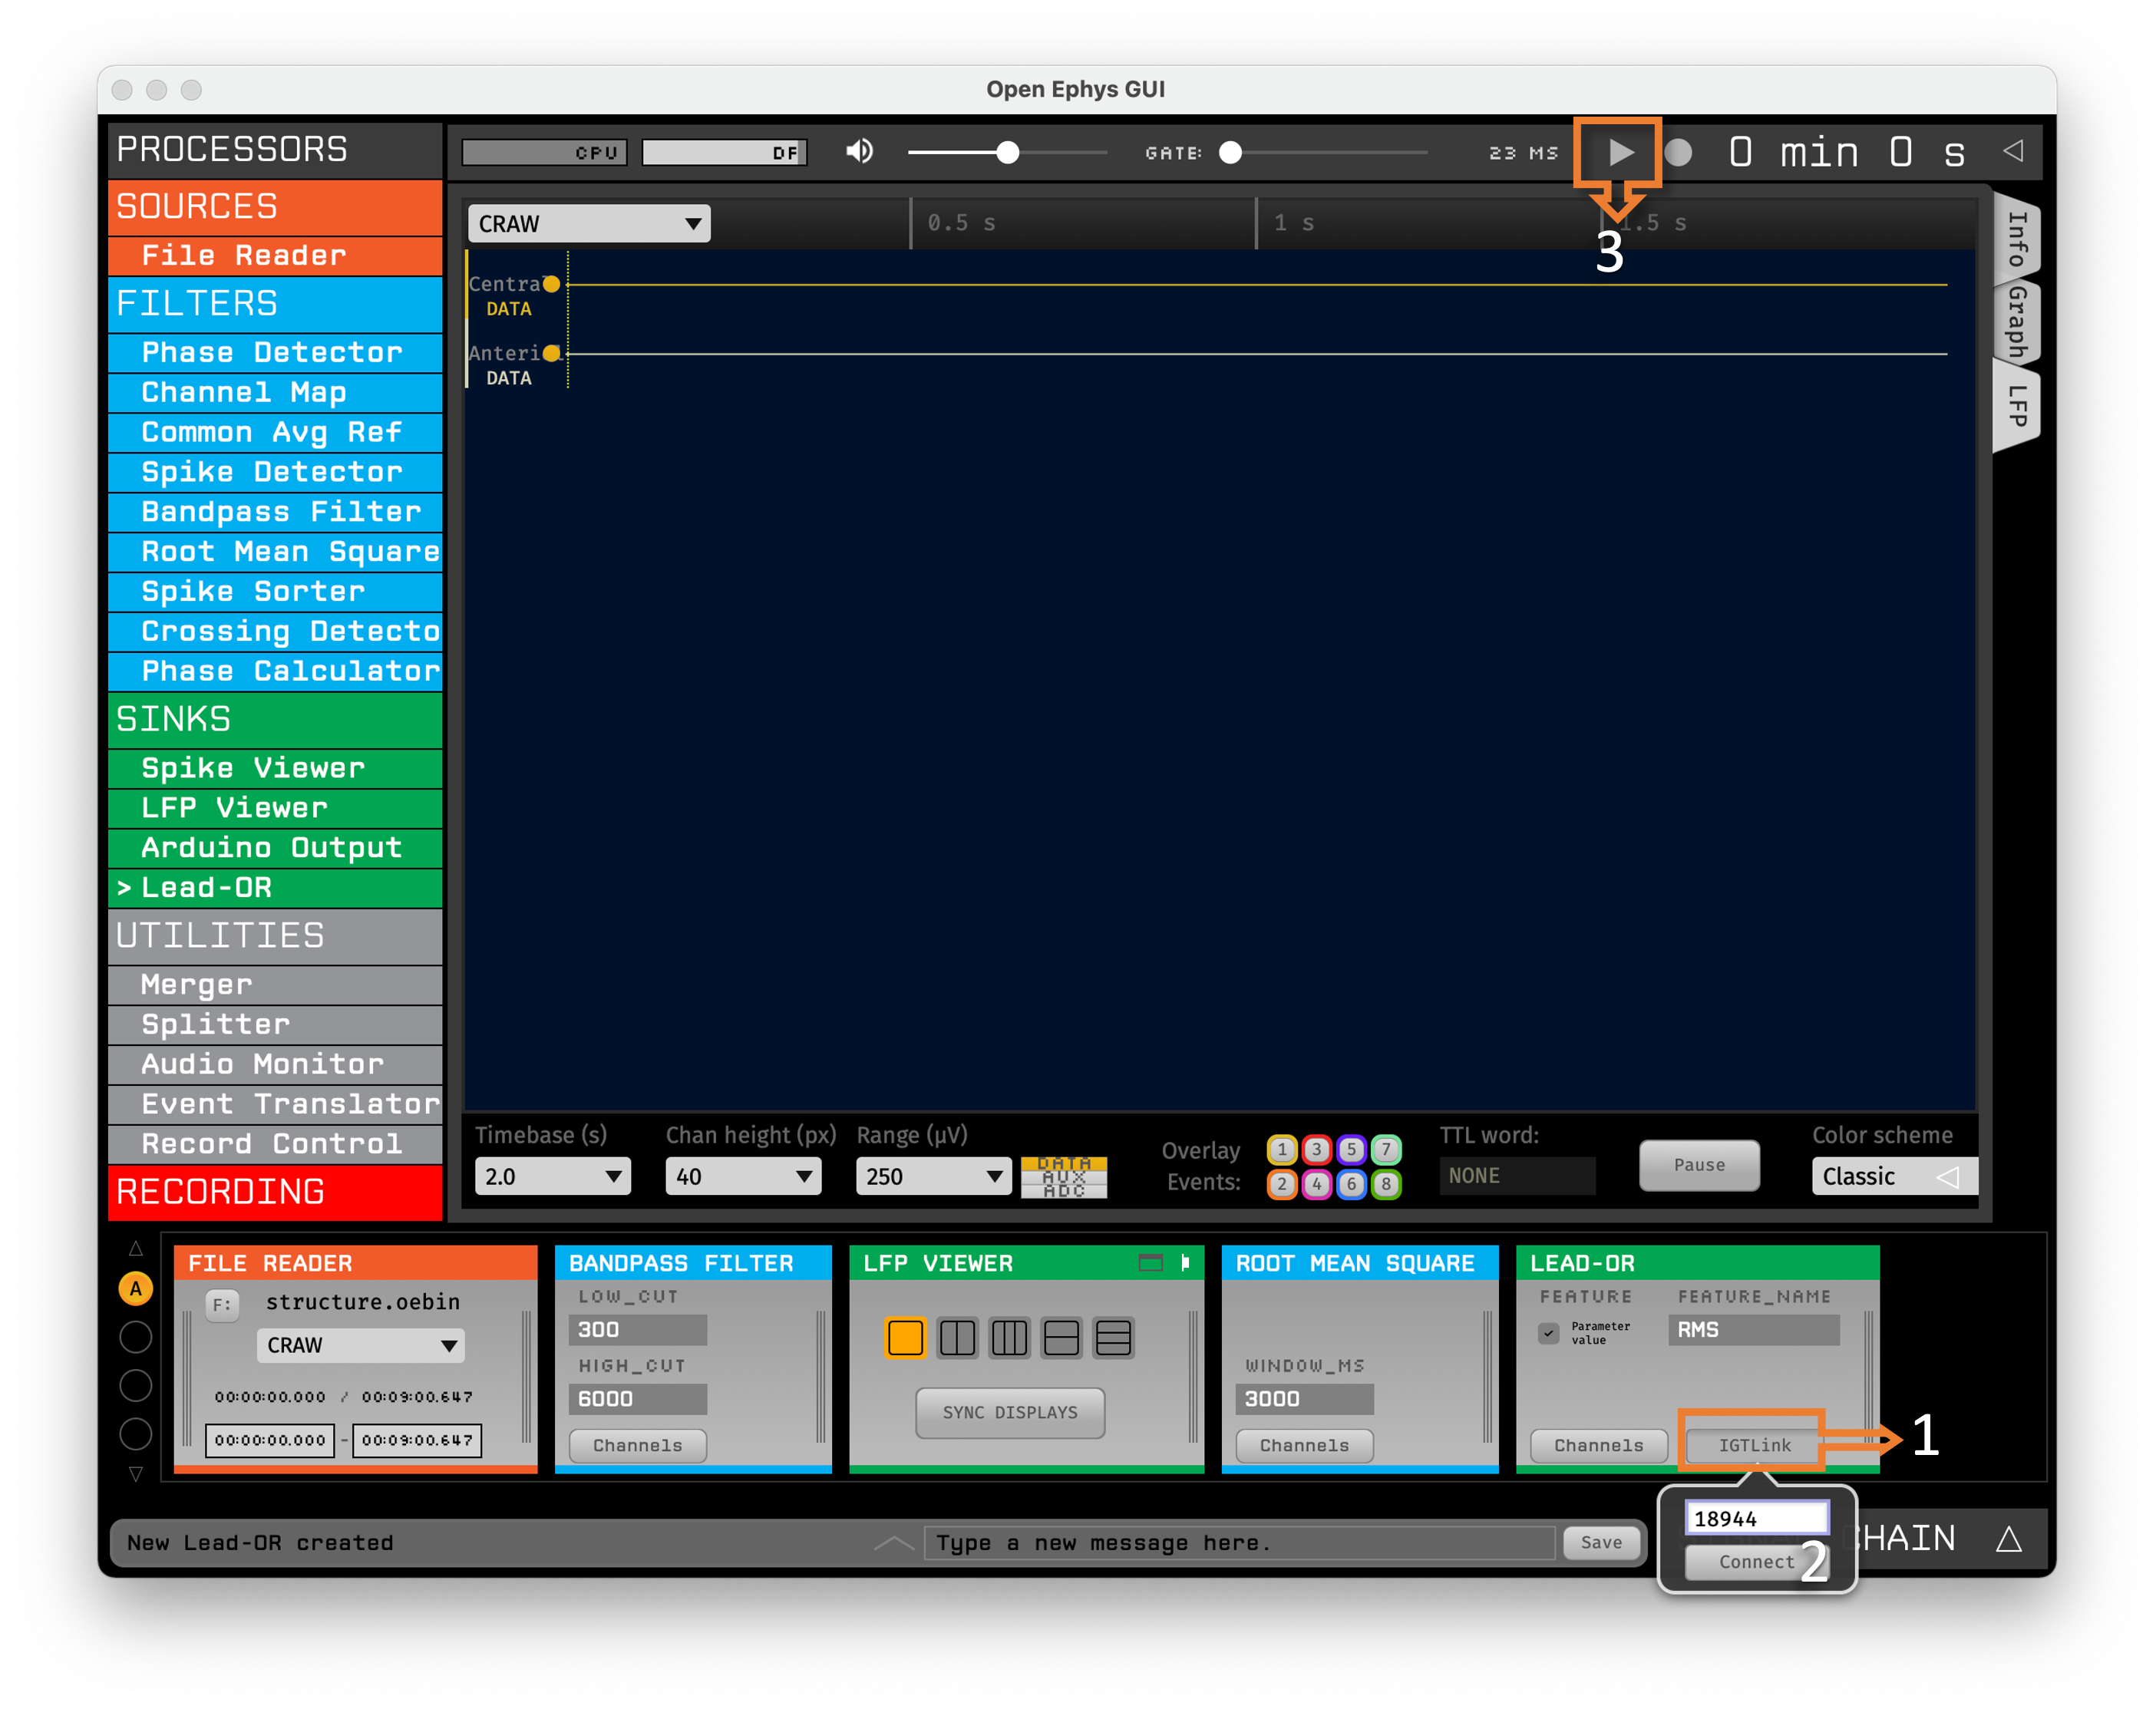Viewport: 2156px width, 1709px height.
Task: Toggle overlay event channel 8
Action: pos(1386,1184)
